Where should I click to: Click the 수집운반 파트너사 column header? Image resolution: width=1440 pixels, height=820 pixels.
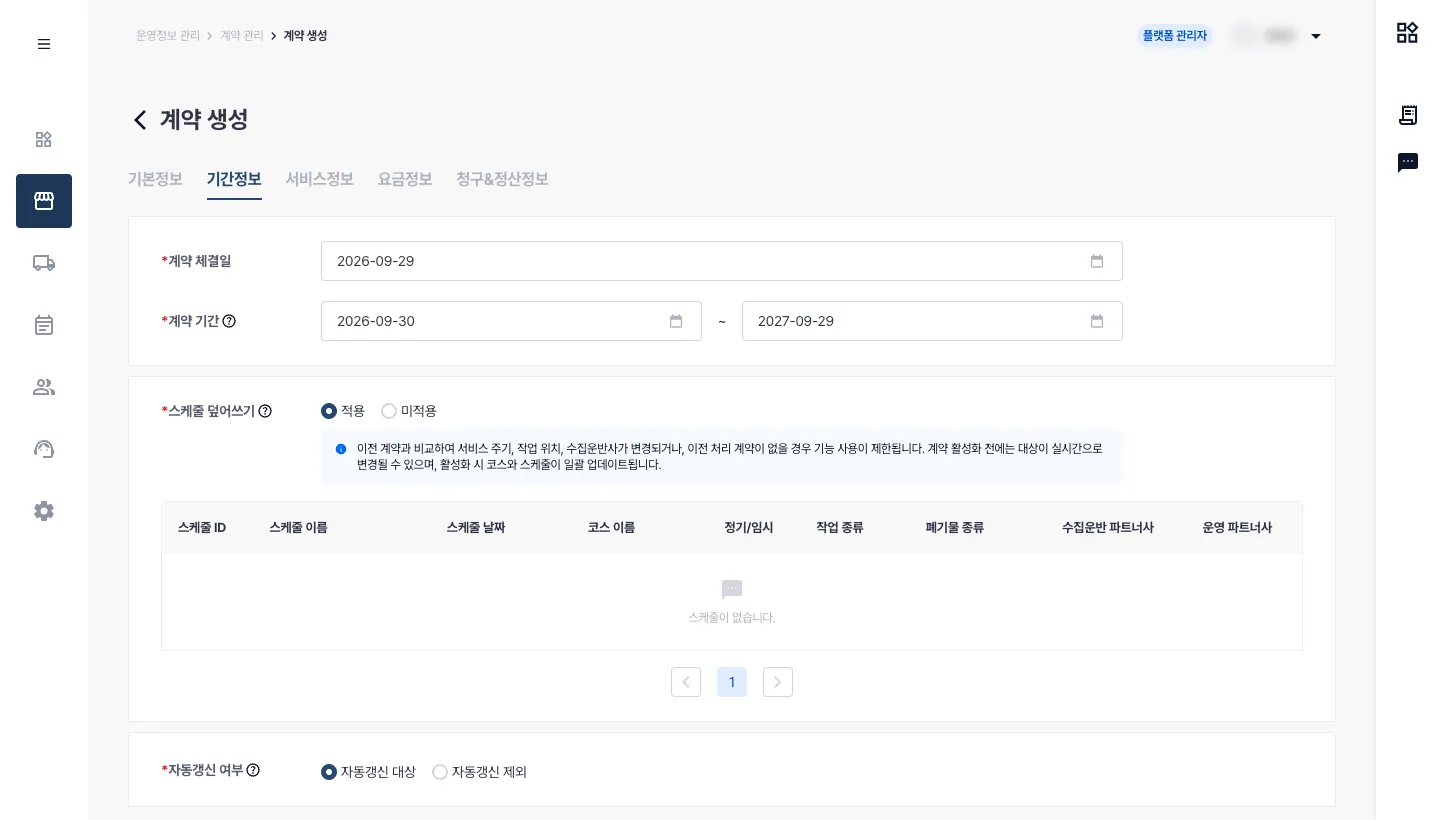click(1108, 527)
